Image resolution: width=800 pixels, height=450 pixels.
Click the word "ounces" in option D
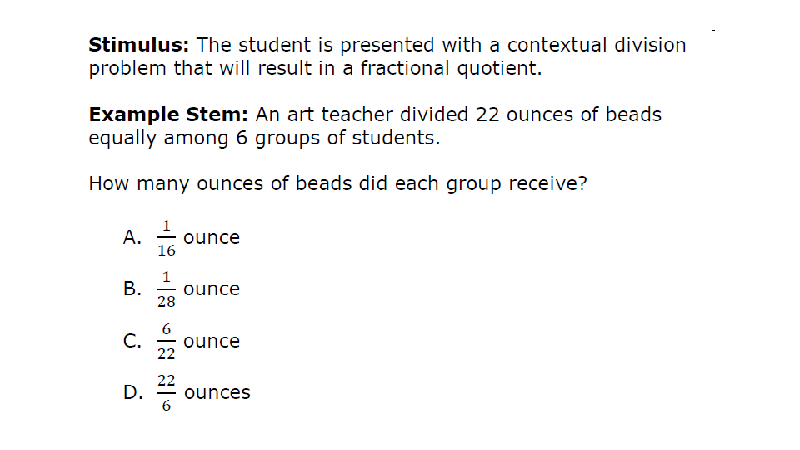(217, 393)
